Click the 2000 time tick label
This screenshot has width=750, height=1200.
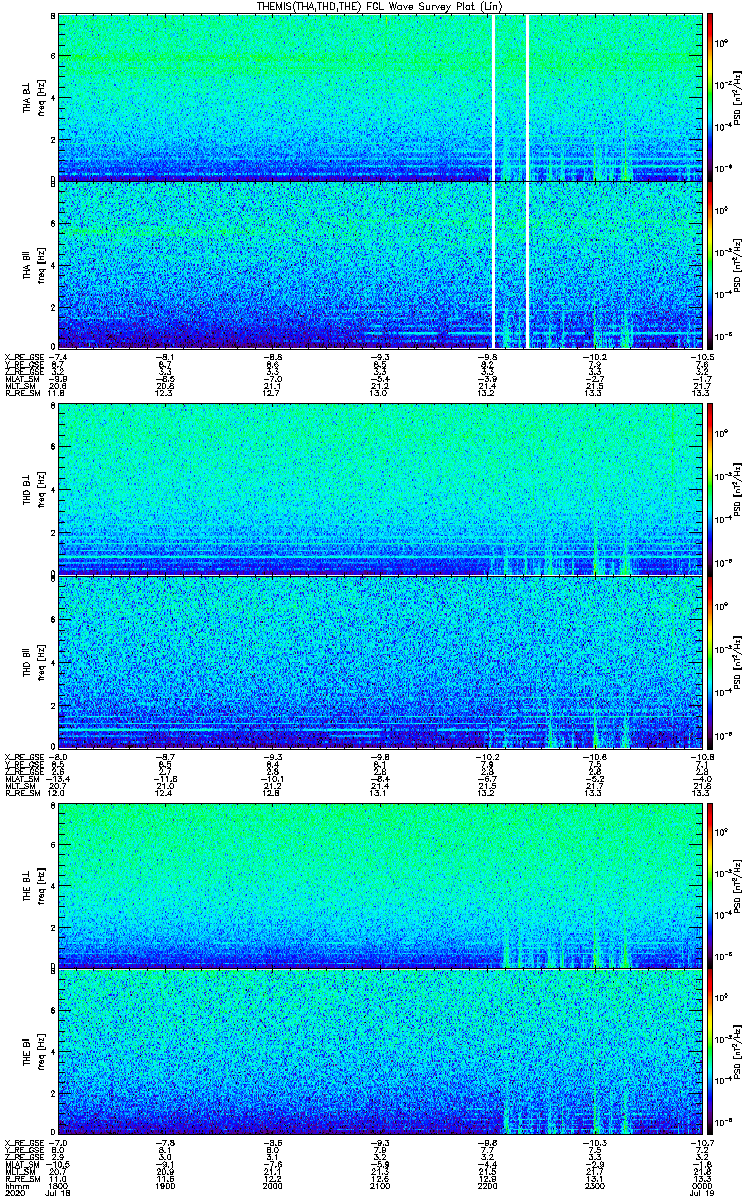[273, 1187]
